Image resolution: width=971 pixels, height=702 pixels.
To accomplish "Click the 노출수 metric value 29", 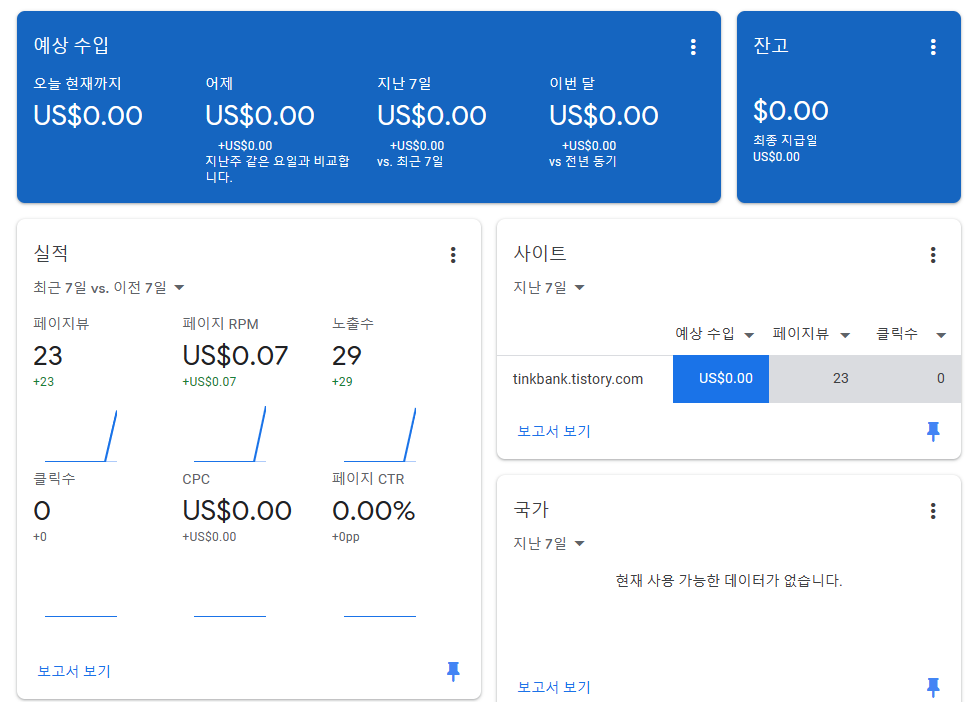I will pyautogui.click(x=347, y=356).
